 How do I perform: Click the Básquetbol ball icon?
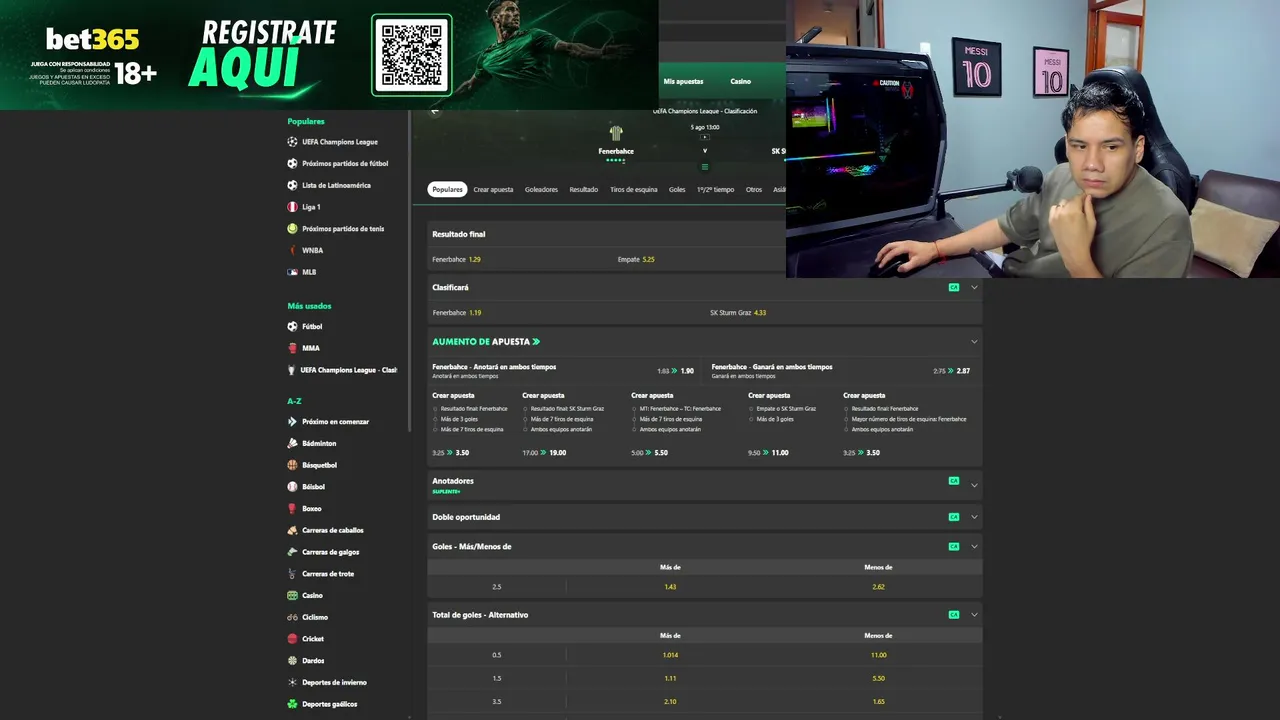(x=292, y=465)
